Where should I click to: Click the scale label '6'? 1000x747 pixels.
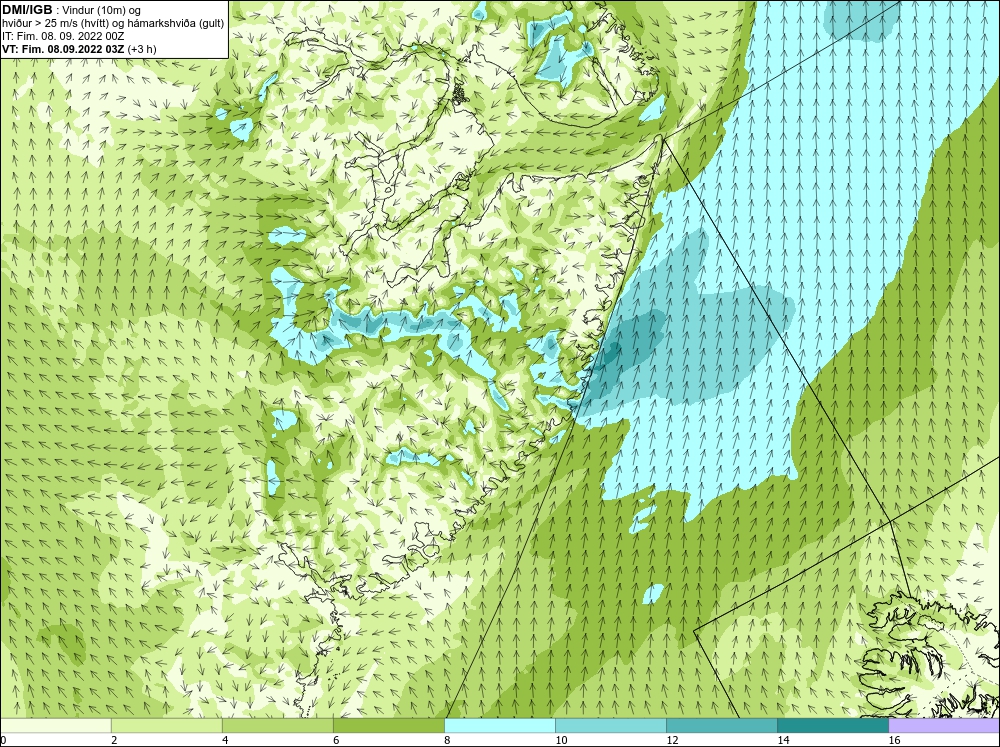point(336,740)
